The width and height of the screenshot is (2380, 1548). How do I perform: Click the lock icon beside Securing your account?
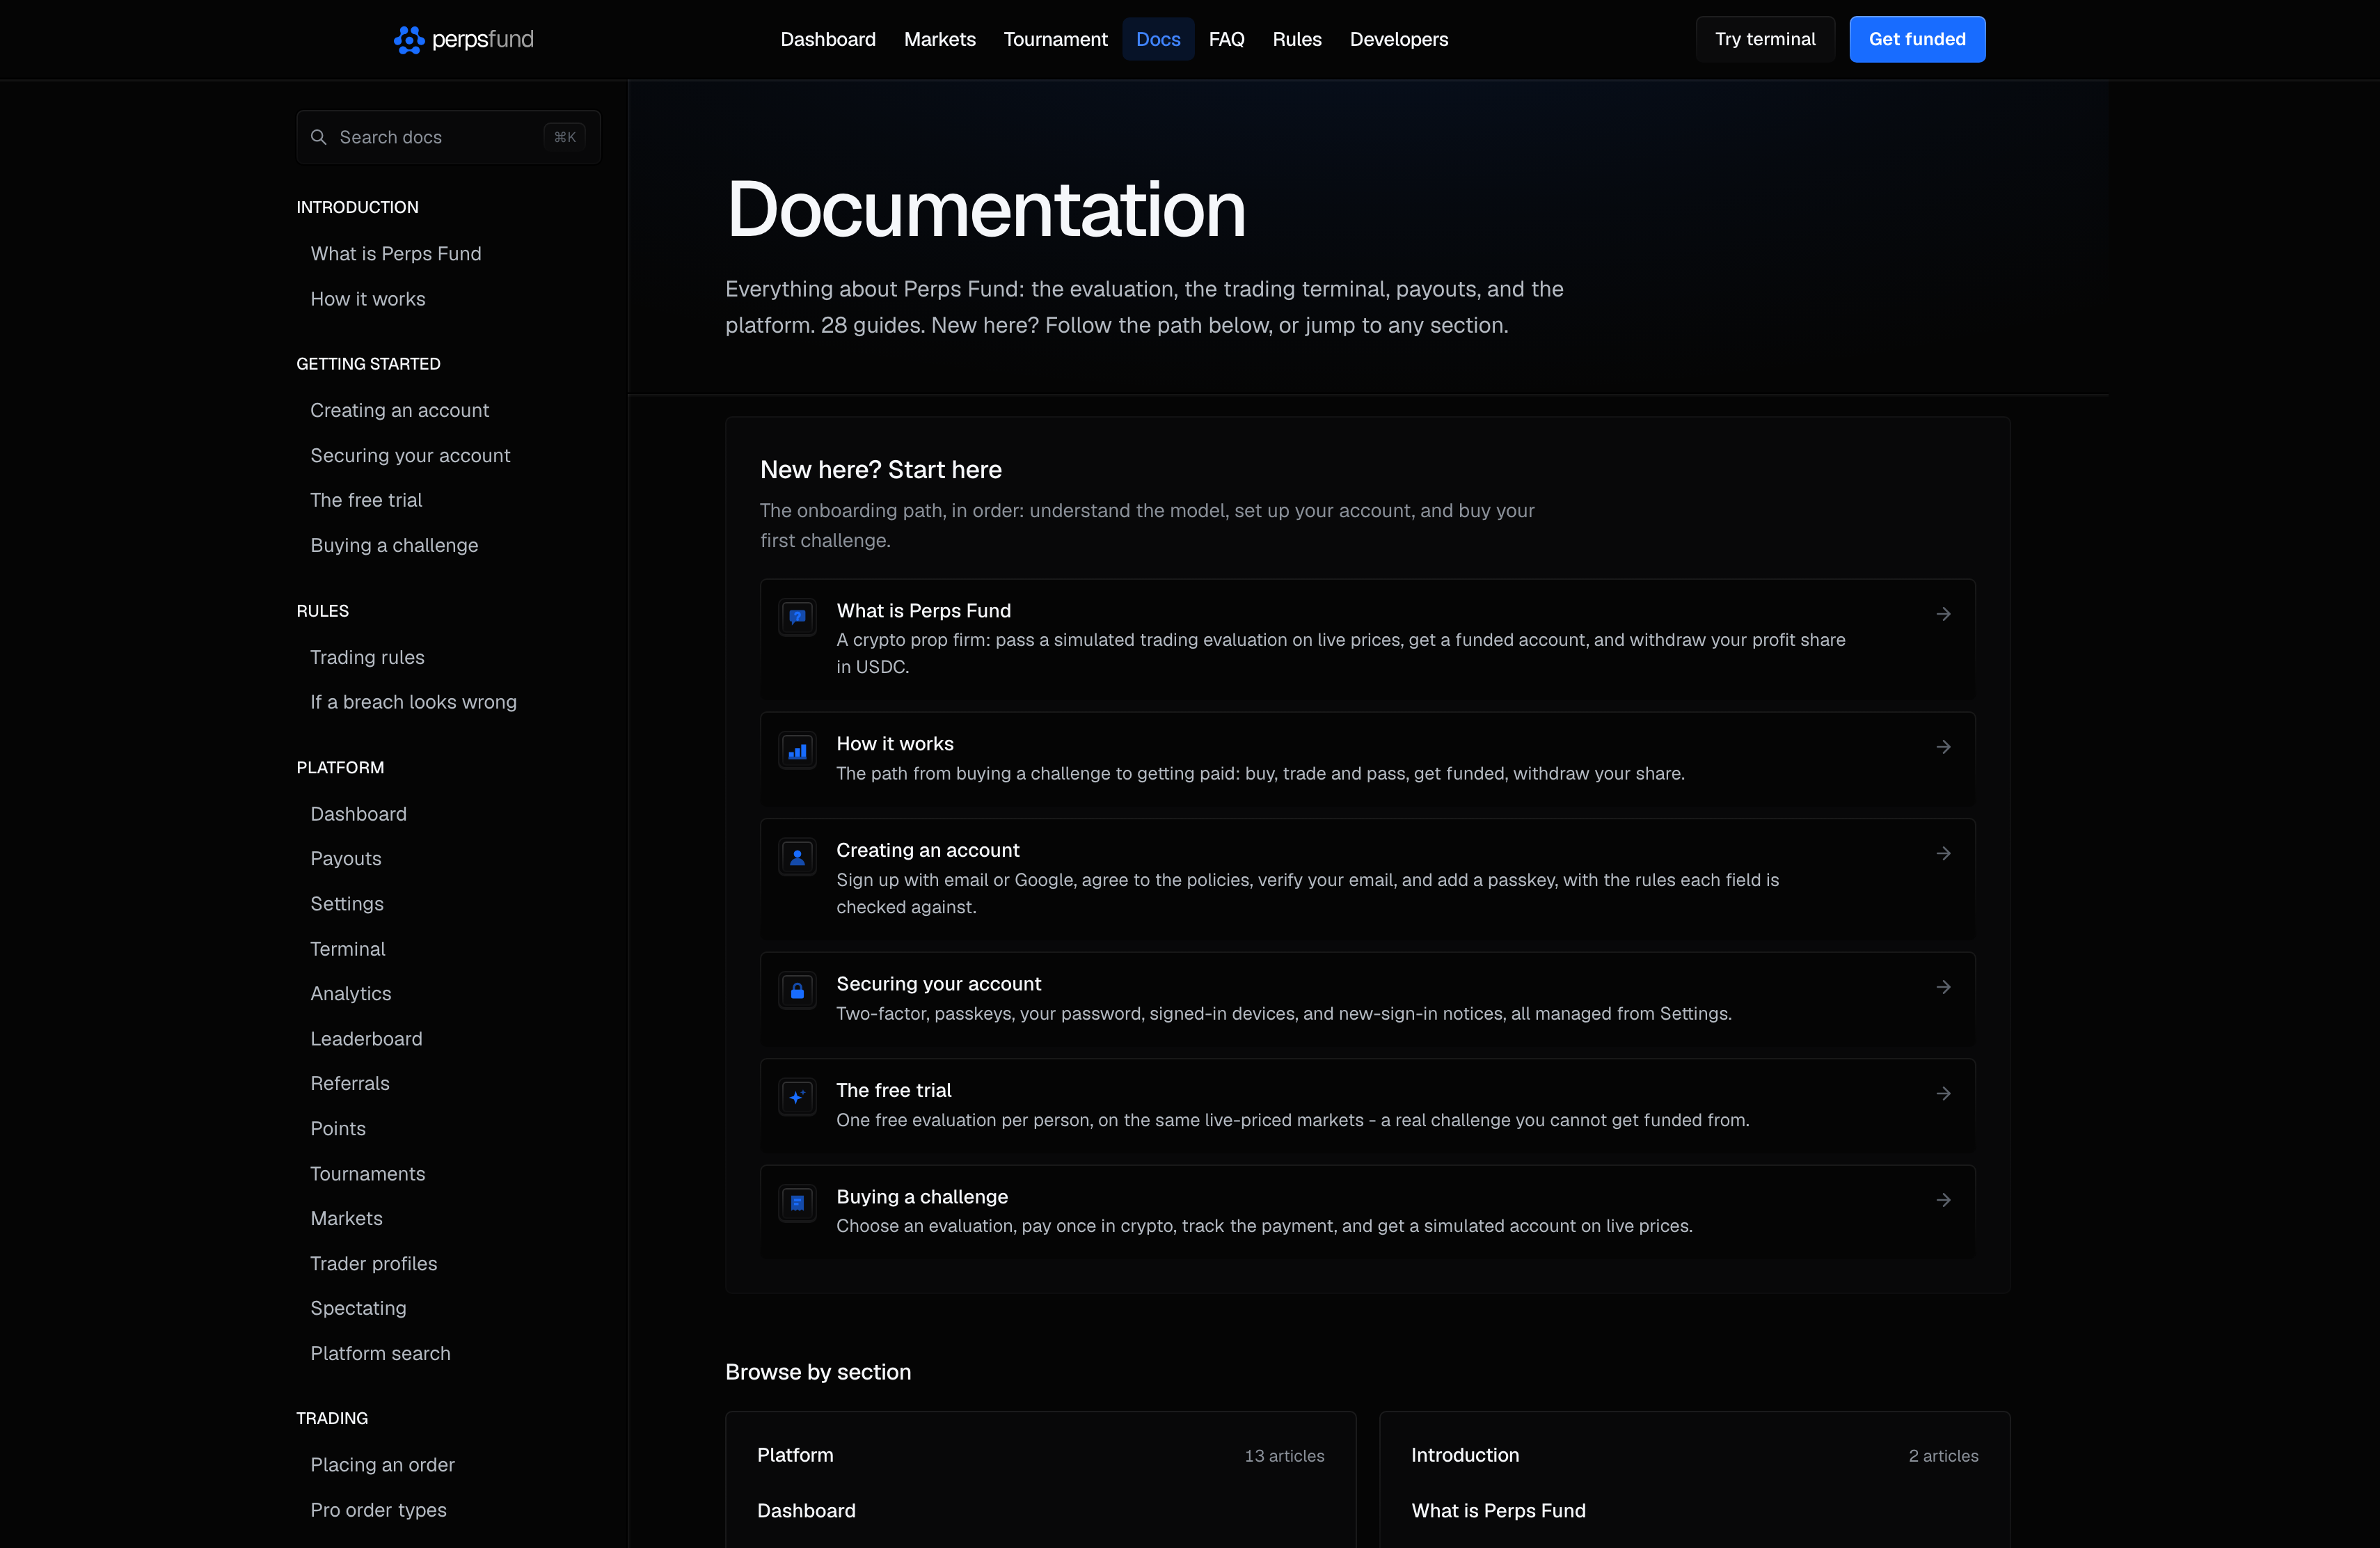[797, 990]
